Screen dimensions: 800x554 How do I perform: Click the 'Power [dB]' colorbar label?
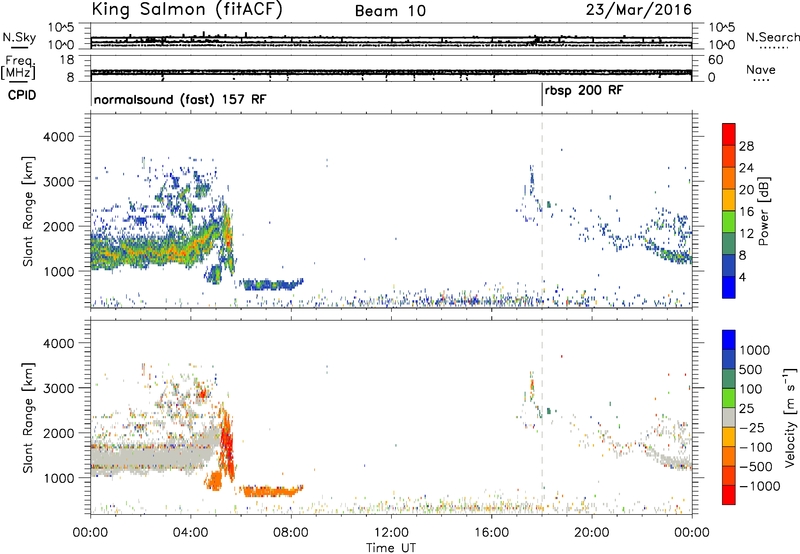click(x=763, y=211)
